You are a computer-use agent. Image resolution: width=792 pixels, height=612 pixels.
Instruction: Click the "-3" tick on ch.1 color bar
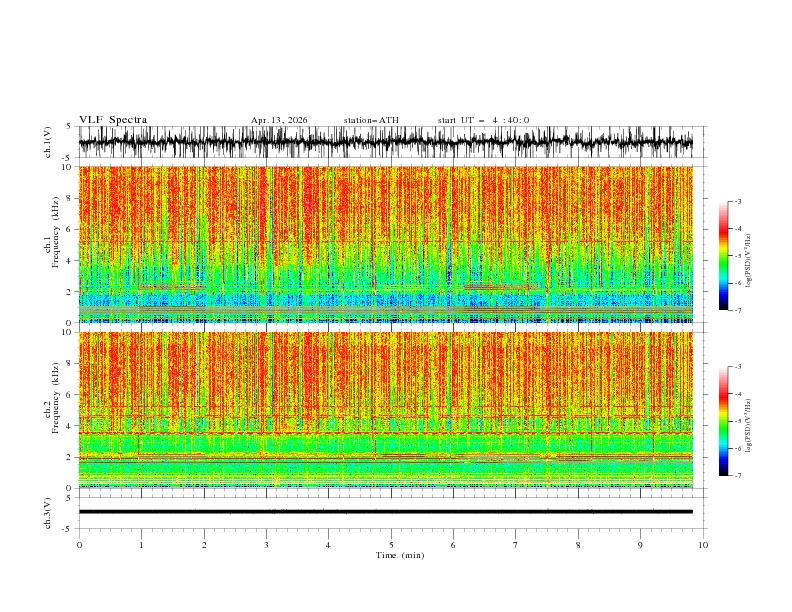pos(737,201)
